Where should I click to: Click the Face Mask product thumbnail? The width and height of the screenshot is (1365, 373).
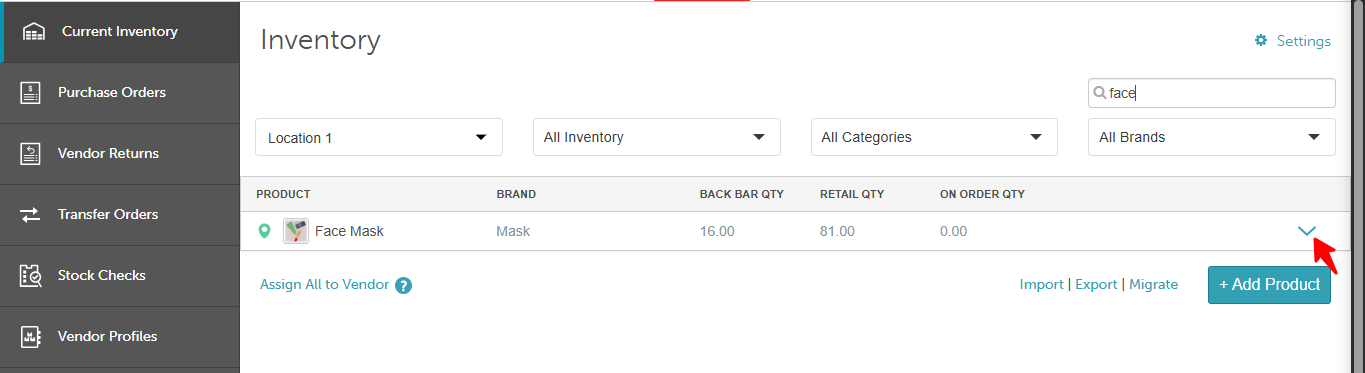(295, 231)
